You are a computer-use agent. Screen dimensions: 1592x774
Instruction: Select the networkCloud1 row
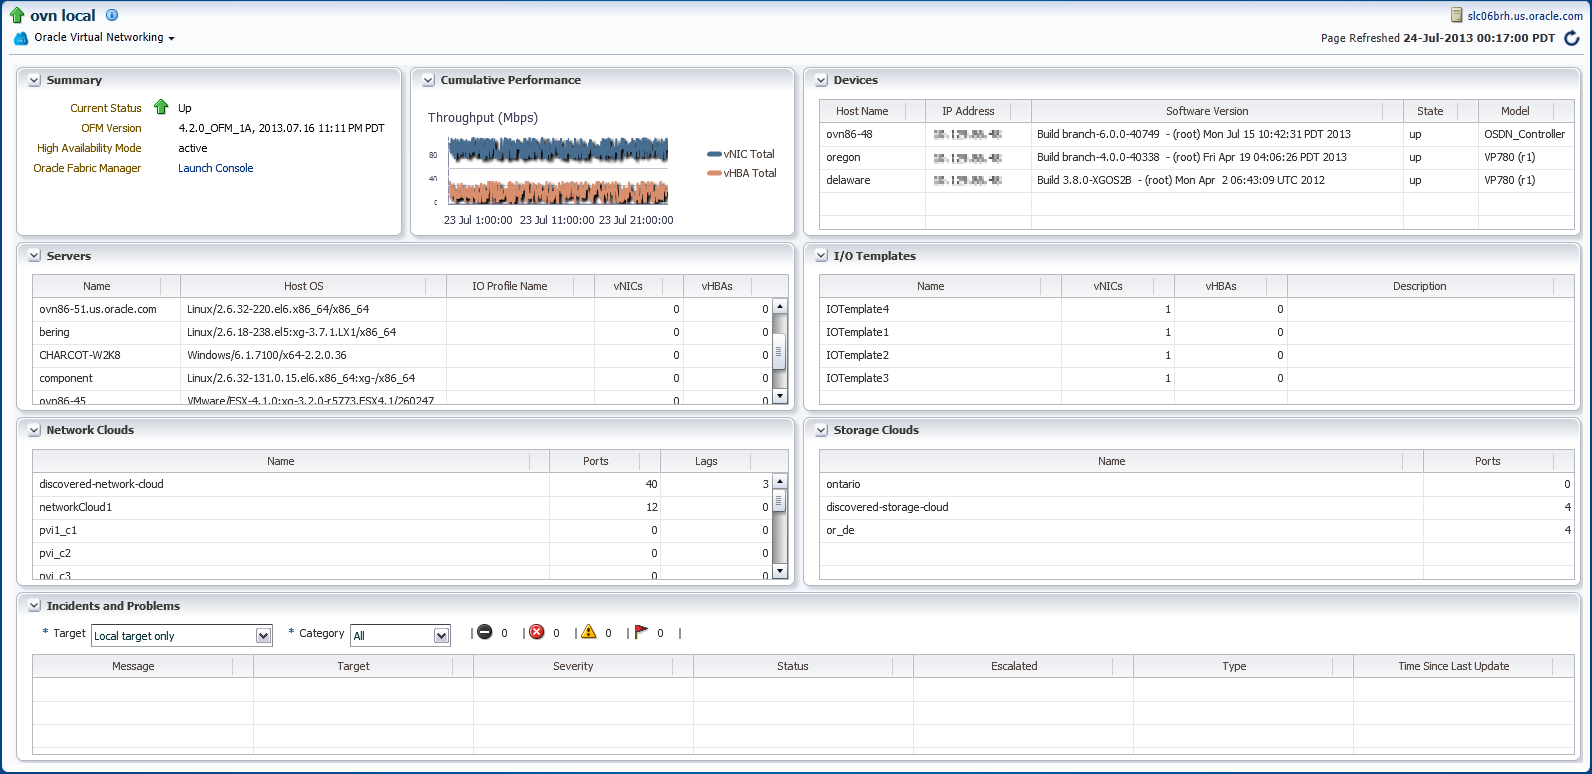[403, 507]
